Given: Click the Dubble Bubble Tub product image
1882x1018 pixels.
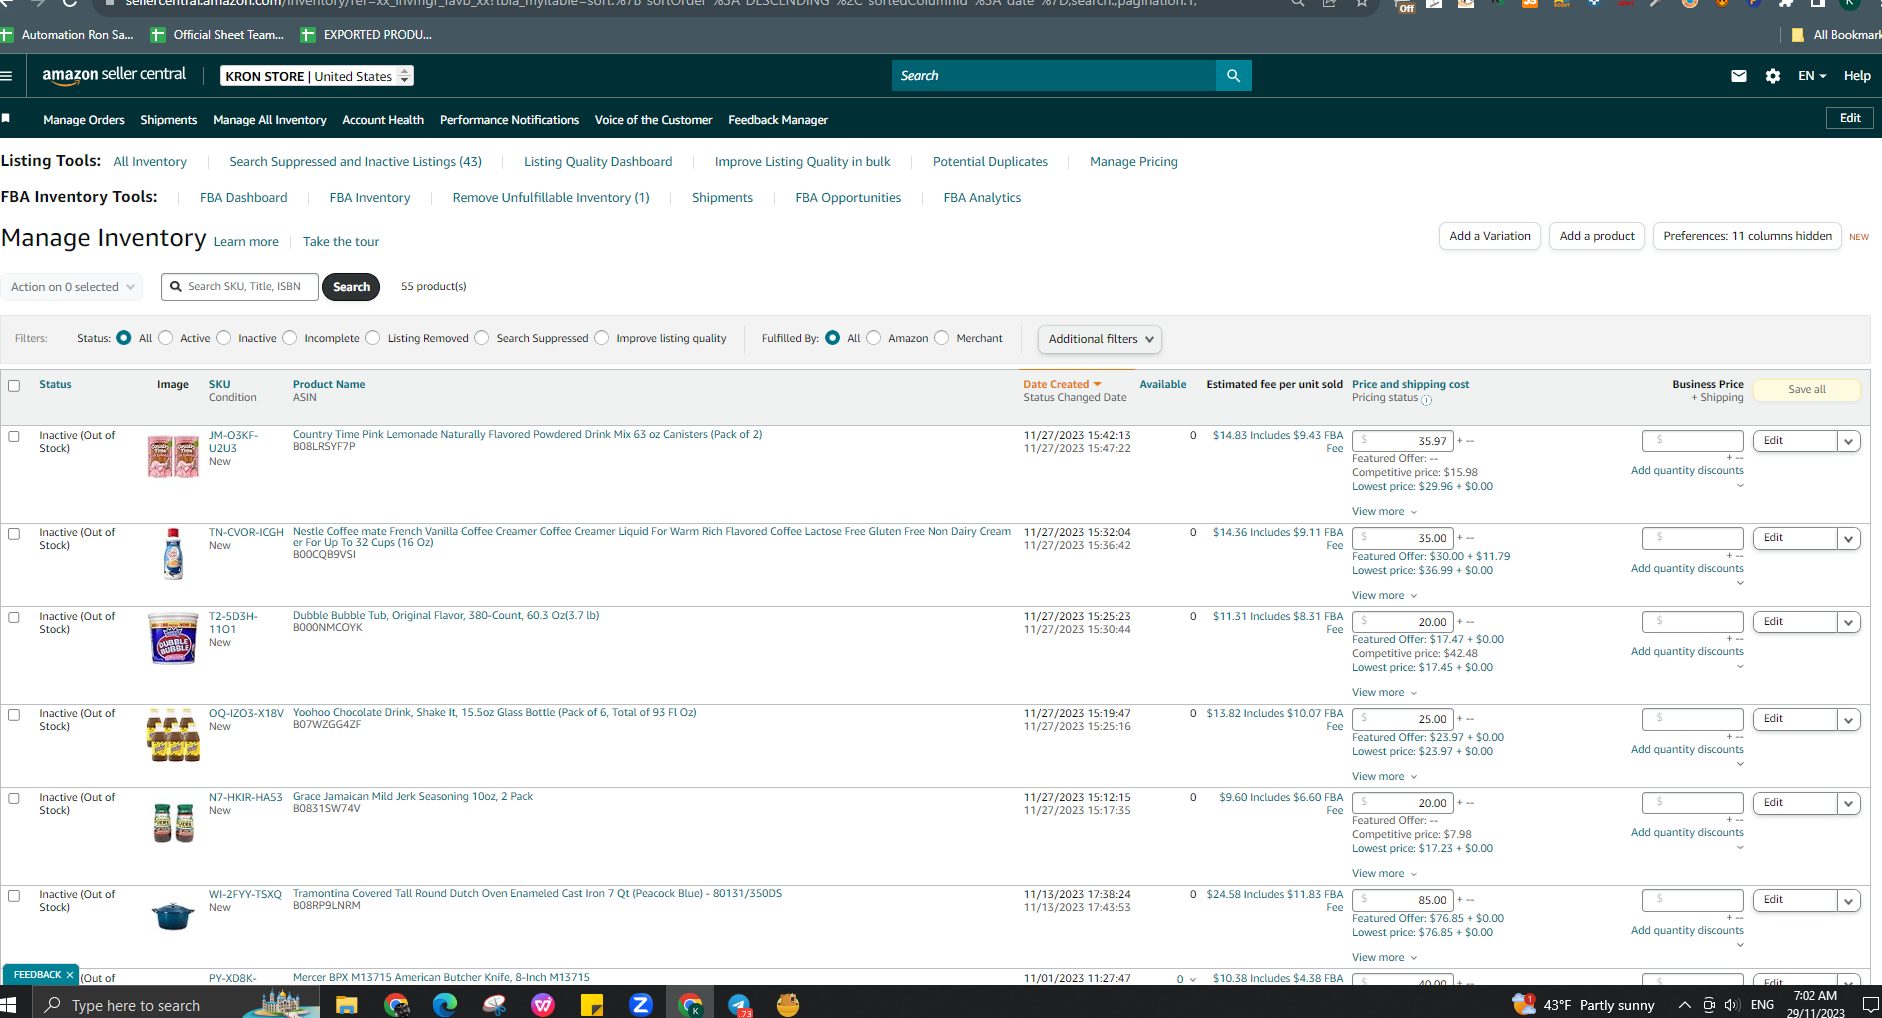Looking at the screenshot, I should point(173,638).
